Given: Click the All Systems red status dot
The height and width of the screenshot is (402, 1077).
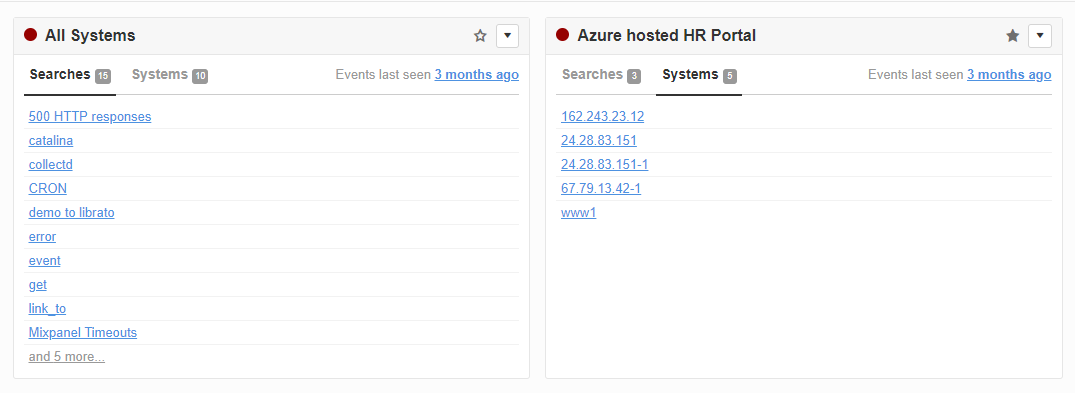Looking at the screenshot, I should [x=30, y=35].
